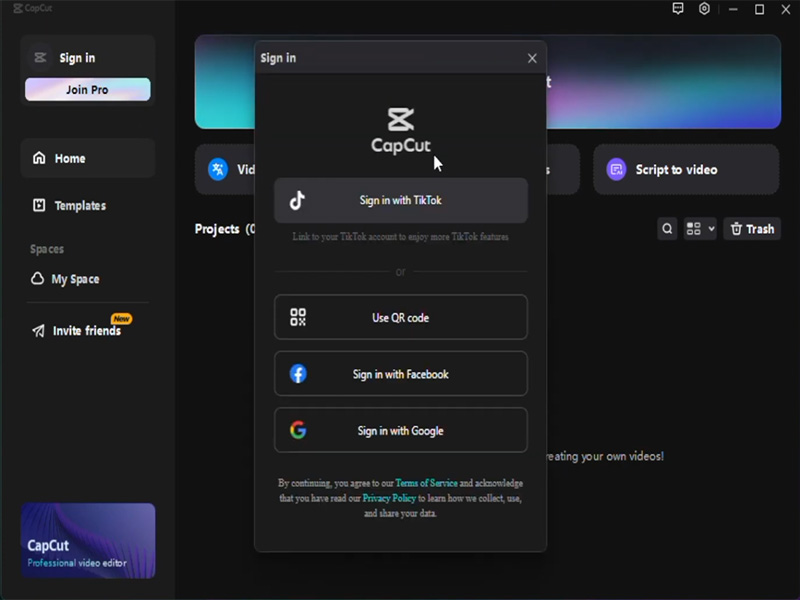Open the Privacy Policy link

pos(390,497)
